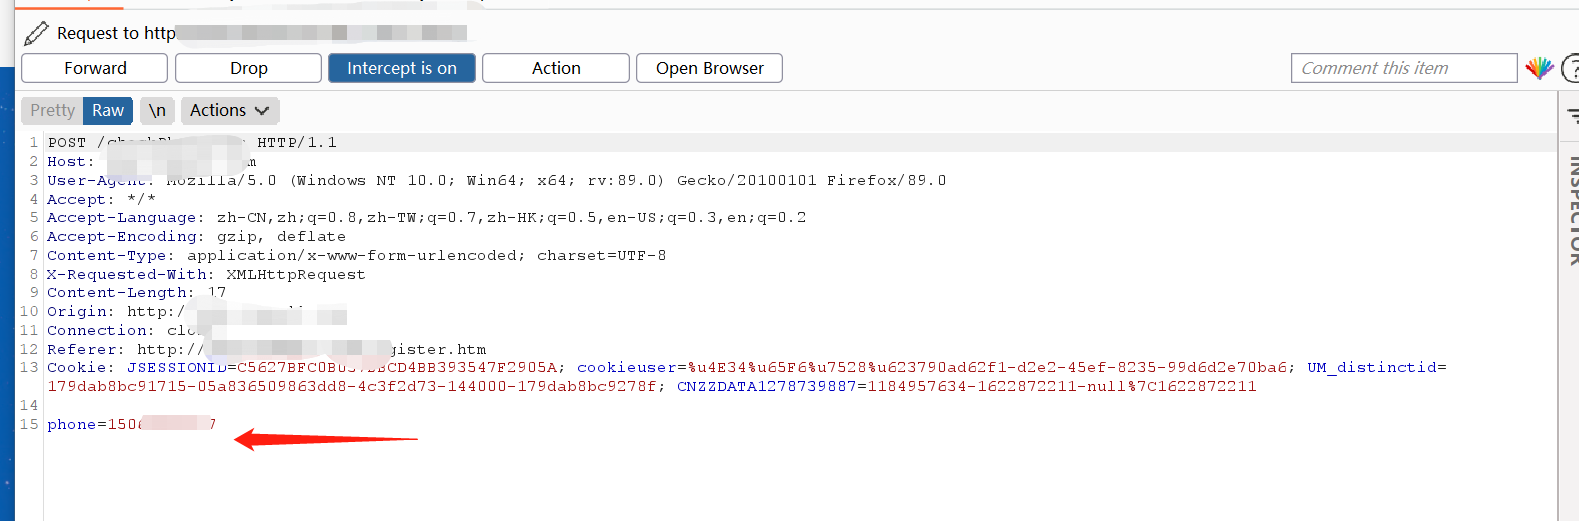Open the rainbow highlight color picker
This screenshot has height=521, width=1579.
click(x=1539, y=68)
